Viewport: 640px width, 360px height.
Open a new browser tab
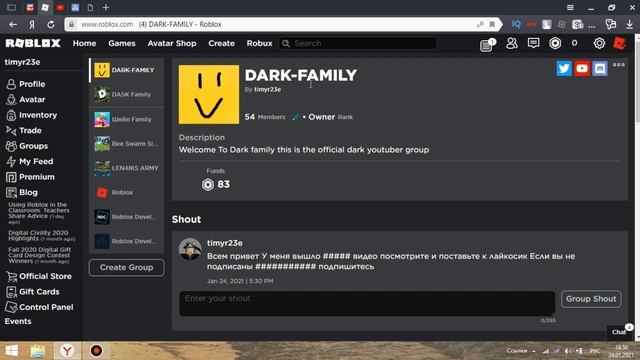pyautogui.click(x=106, y=7)
